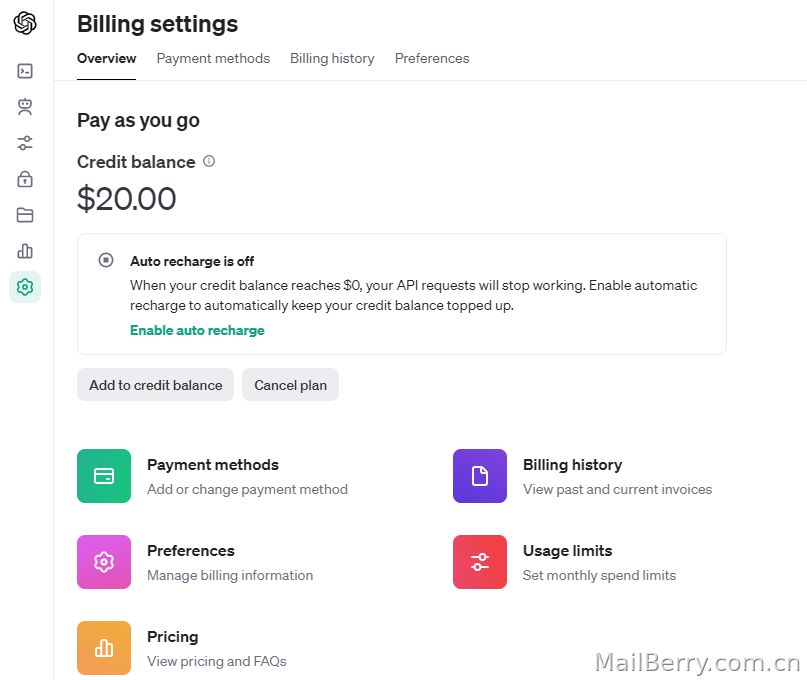The height and width of the screenshot is (680, 807).
Task: Switch to the Overview tab
Action: [107, 59]
